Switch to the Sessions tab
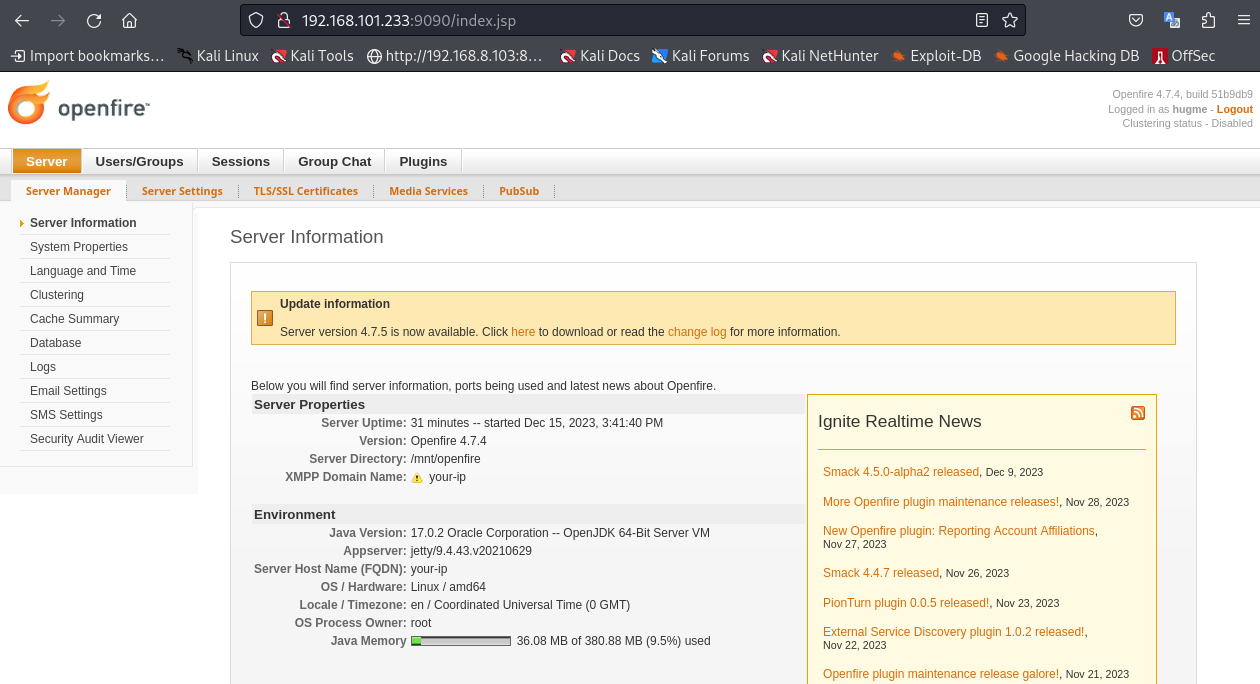1260x684 pixels. pyautogui.click(x=241, y=161)
